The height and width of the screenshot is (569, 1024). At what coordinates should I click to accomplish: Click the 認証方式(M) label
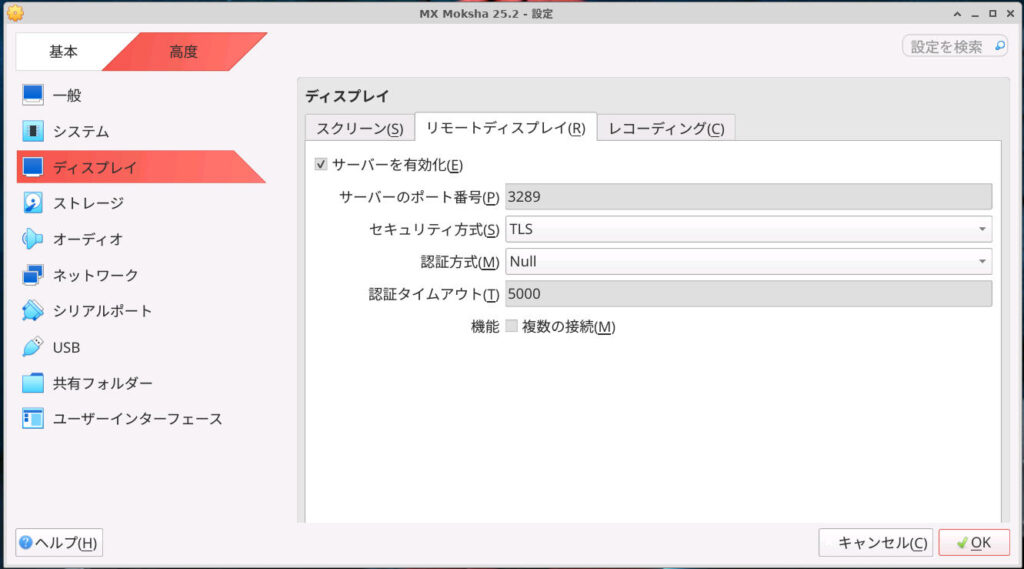pos(460,262)
